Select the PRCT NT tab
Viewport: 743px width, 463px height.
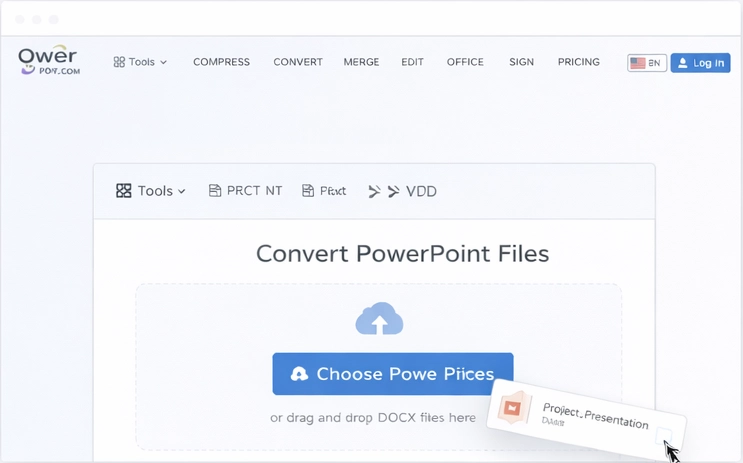245,191
